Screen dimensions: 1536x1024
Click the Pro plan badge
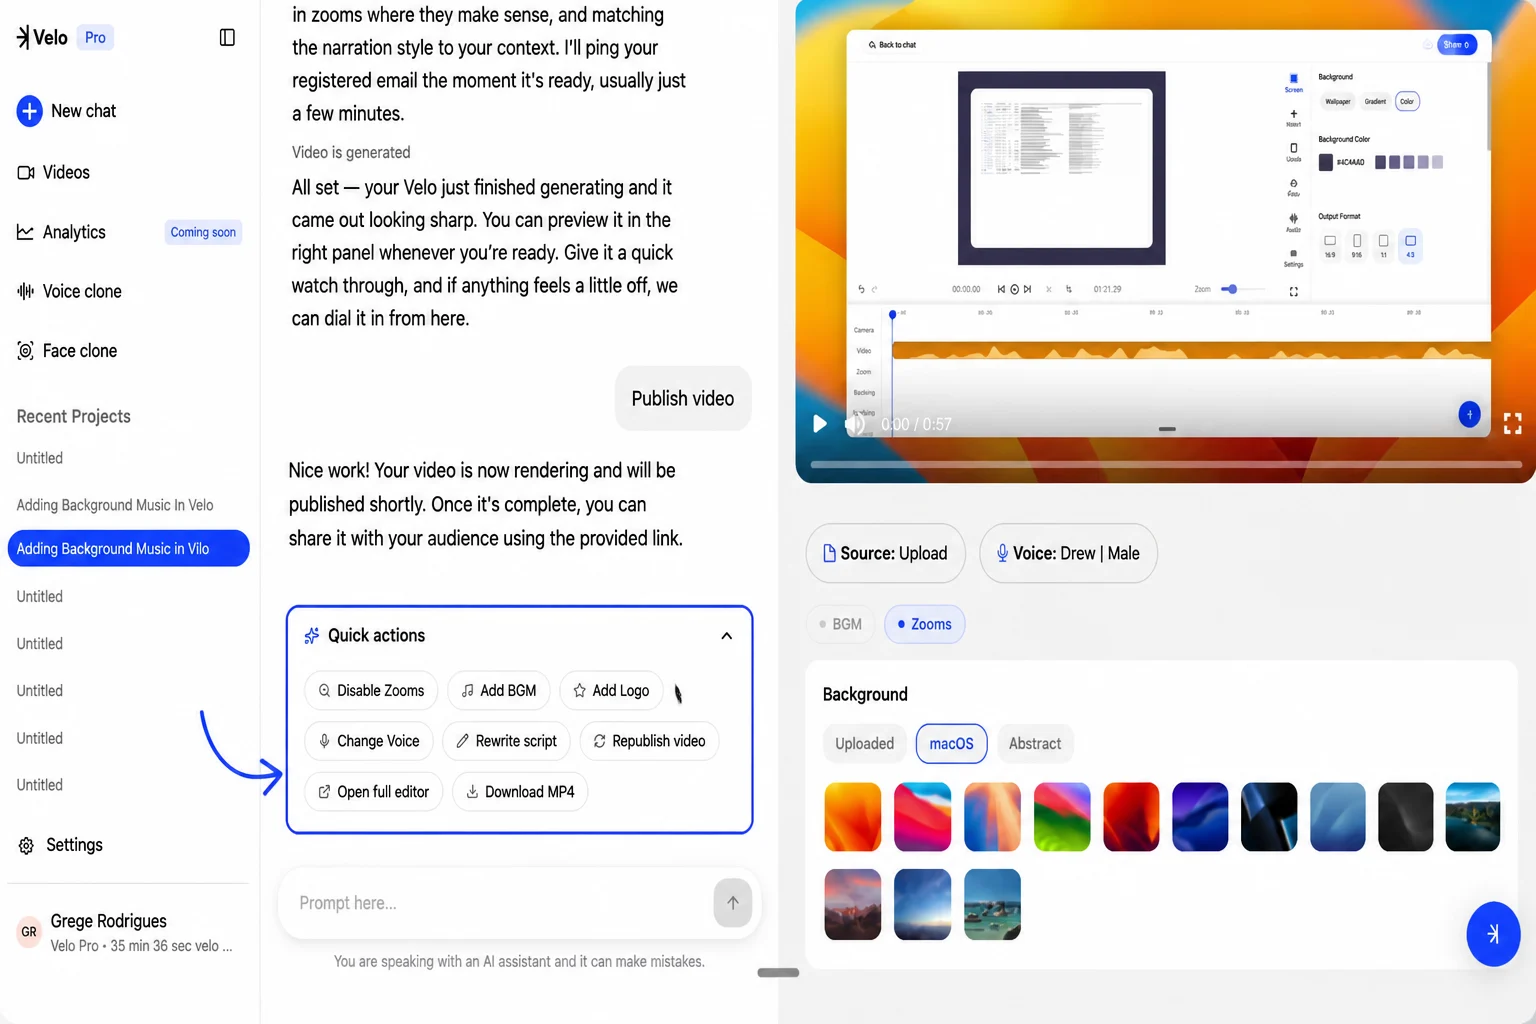pyautogui.click(x=95, y=37)
